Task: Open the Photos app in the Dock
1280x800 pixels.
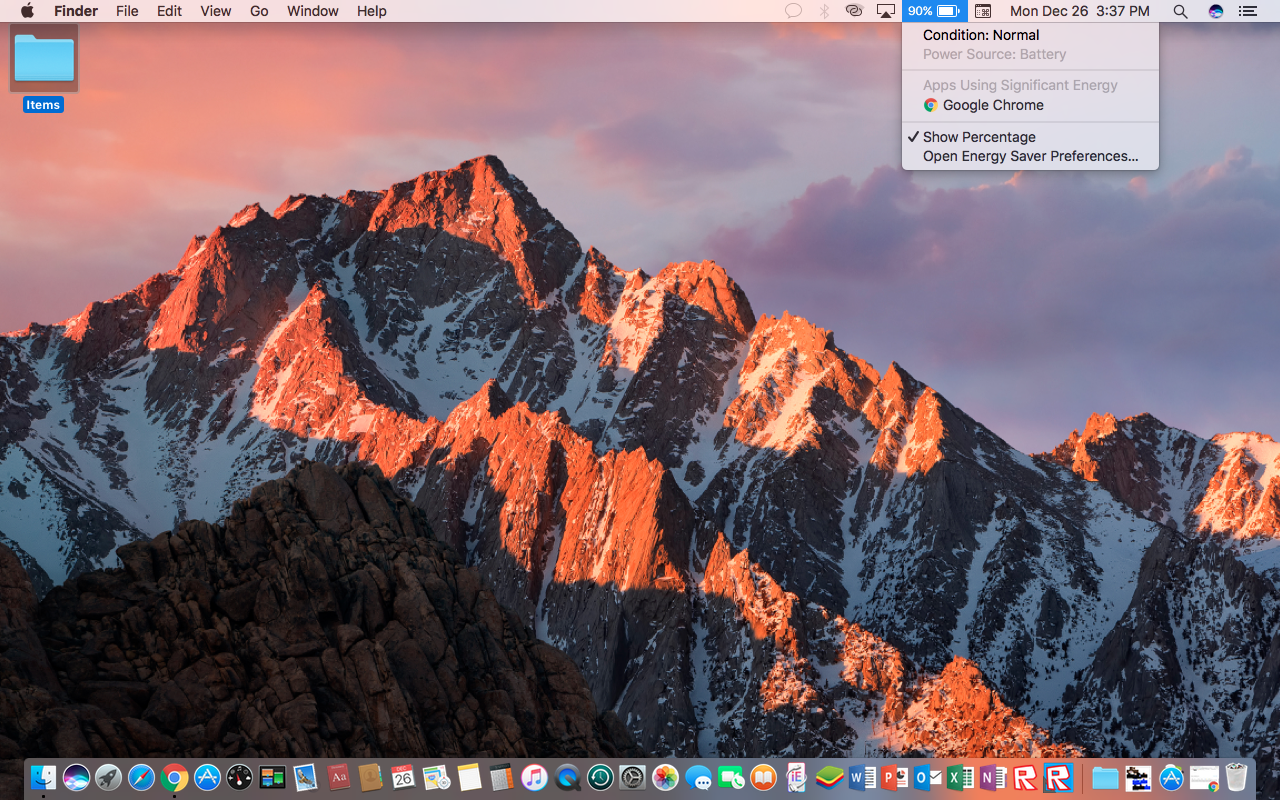Action: [665, 777]
